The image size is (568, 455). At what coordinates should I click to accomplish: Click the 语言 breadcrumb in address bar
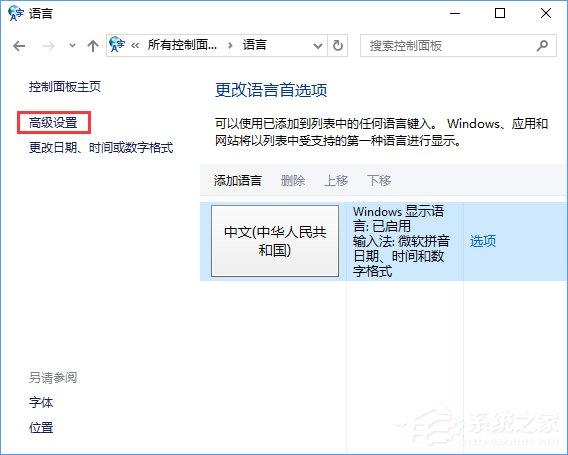click(254, 45)
